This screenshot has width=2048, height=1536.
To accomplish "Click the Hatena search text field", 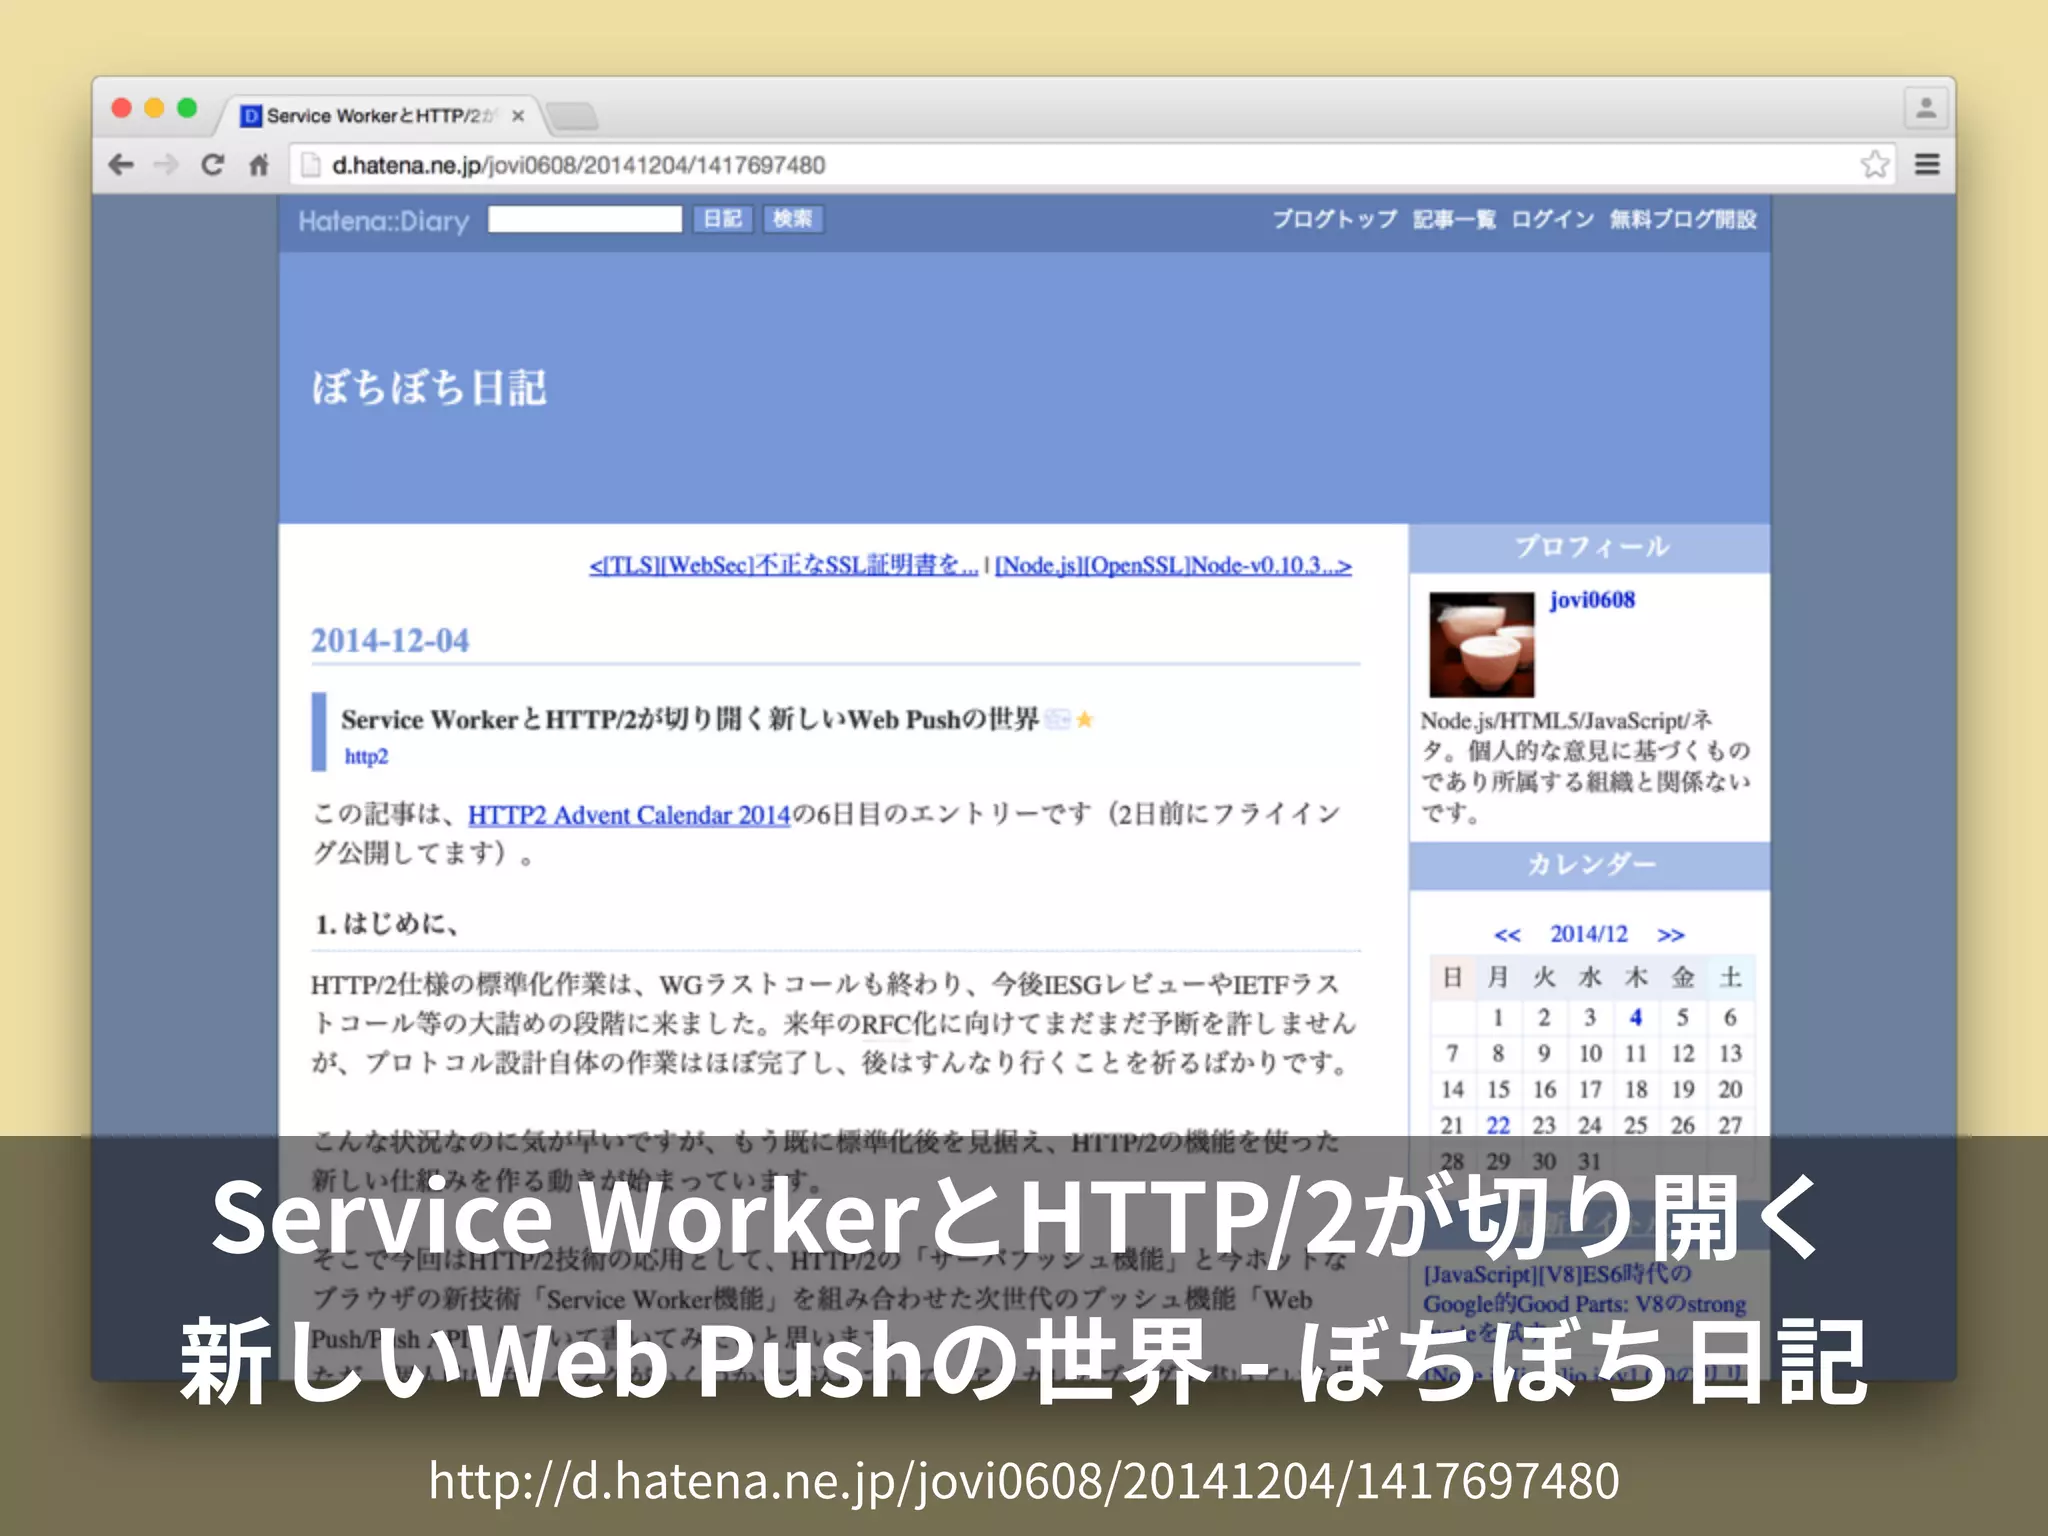I will click(x=584, y=219).
